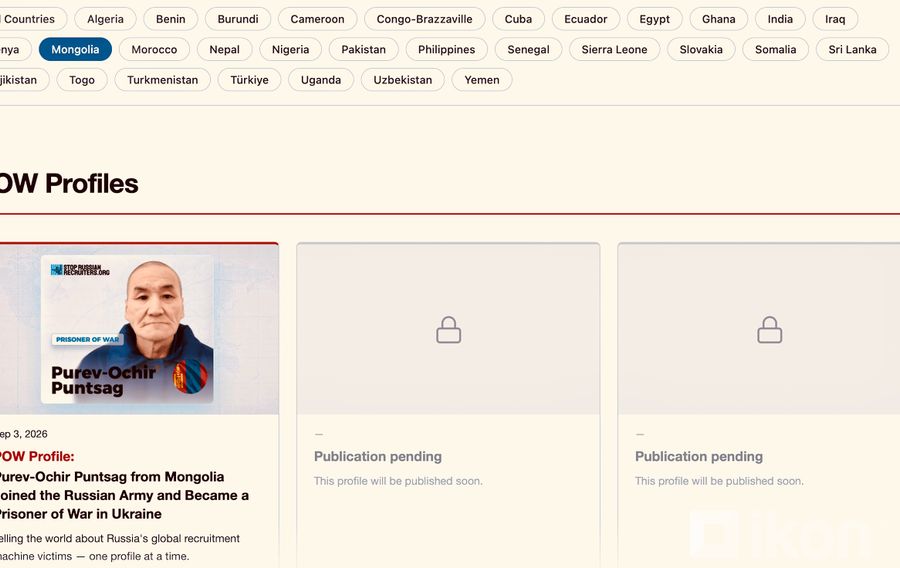The width and height of the screenshot is (900, 568).
Task: Click the 'POW Profile:' red label
Action: 37,457
